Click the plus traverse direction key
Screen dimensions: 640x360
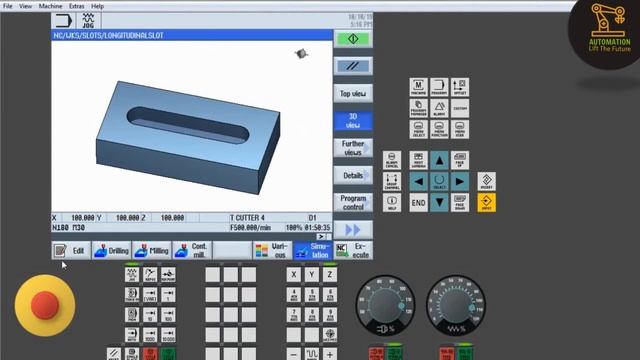coord(330,354)
